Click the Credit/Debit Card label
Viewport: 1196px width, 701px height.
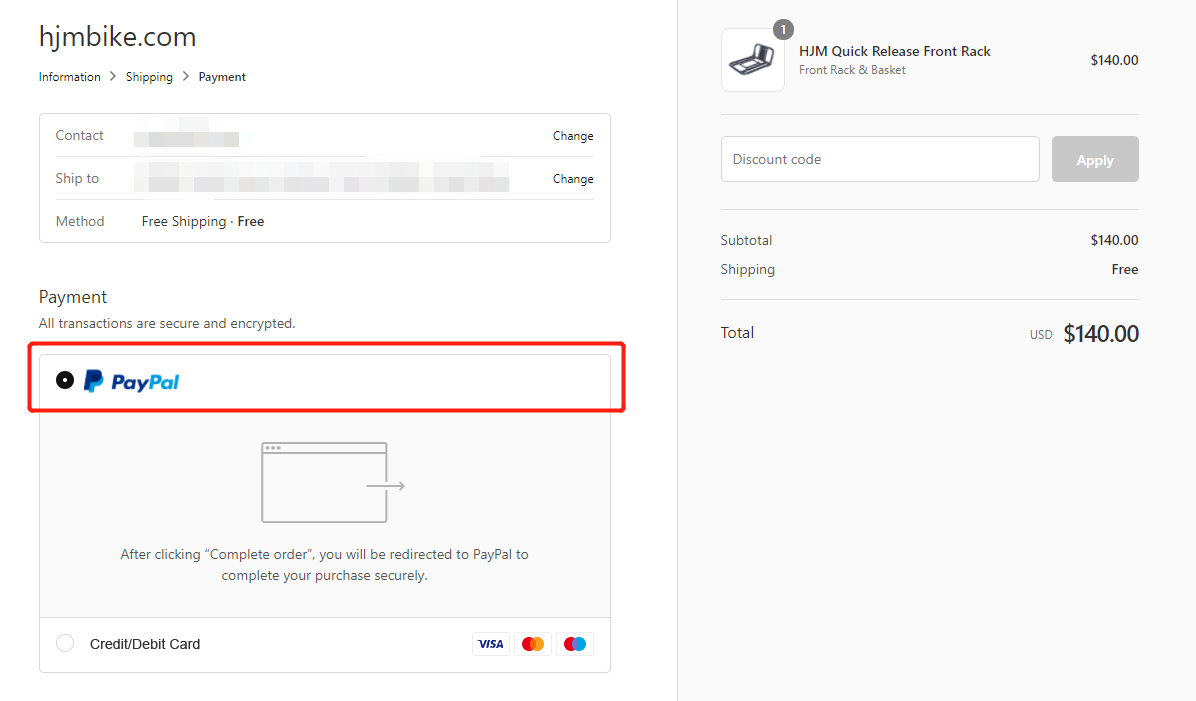[145, 644]
